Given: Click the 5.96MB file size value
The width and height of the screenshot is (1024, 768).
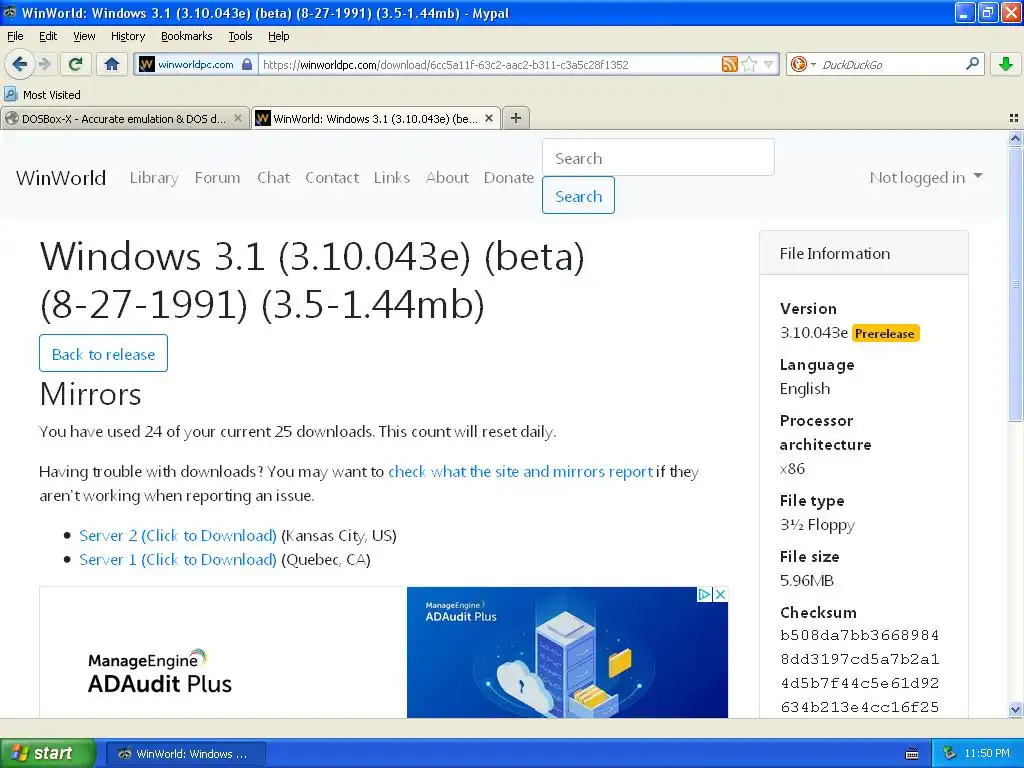Looking at the screenshot, I should tap(807, 581).
